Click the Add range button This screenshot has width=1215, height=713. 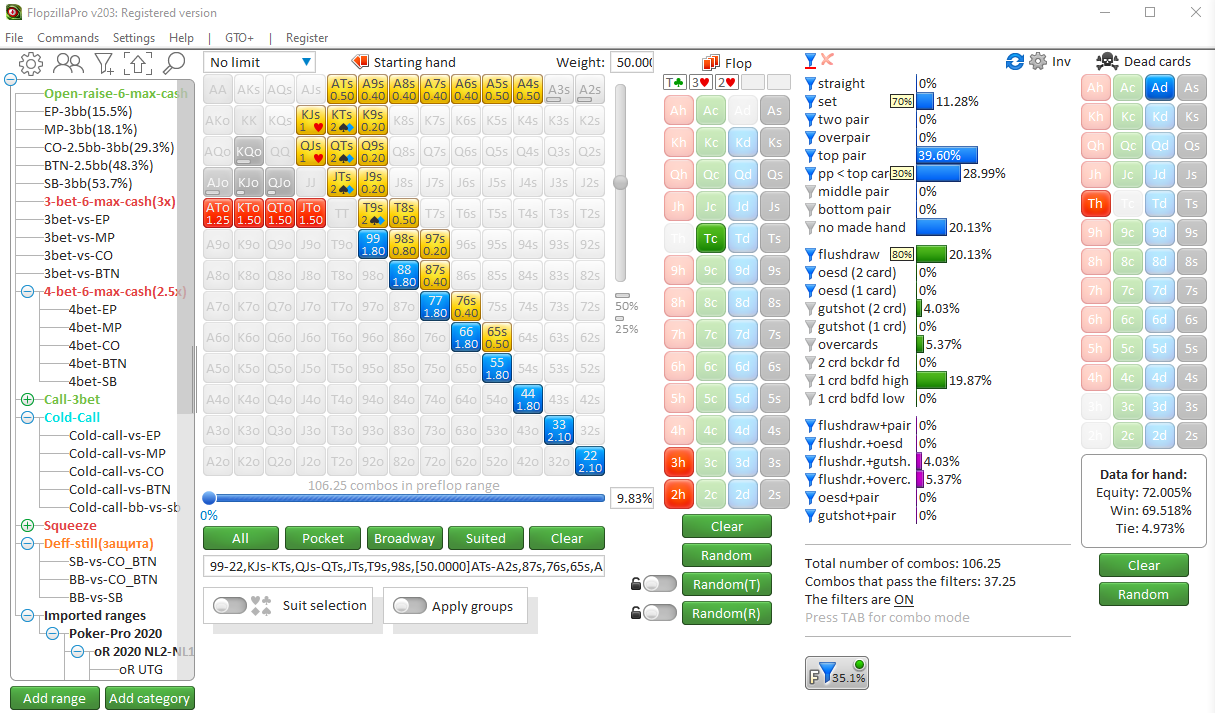tap(54, 698)
